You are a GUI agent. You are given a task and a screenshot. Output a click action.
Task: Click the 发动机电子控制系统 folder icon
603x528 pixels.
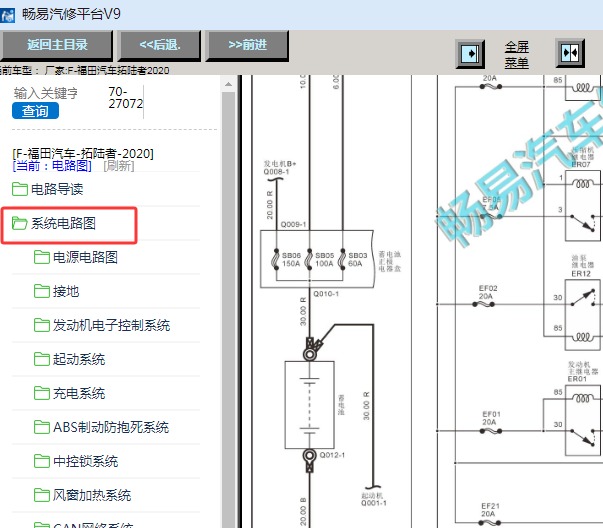(42, 325)
